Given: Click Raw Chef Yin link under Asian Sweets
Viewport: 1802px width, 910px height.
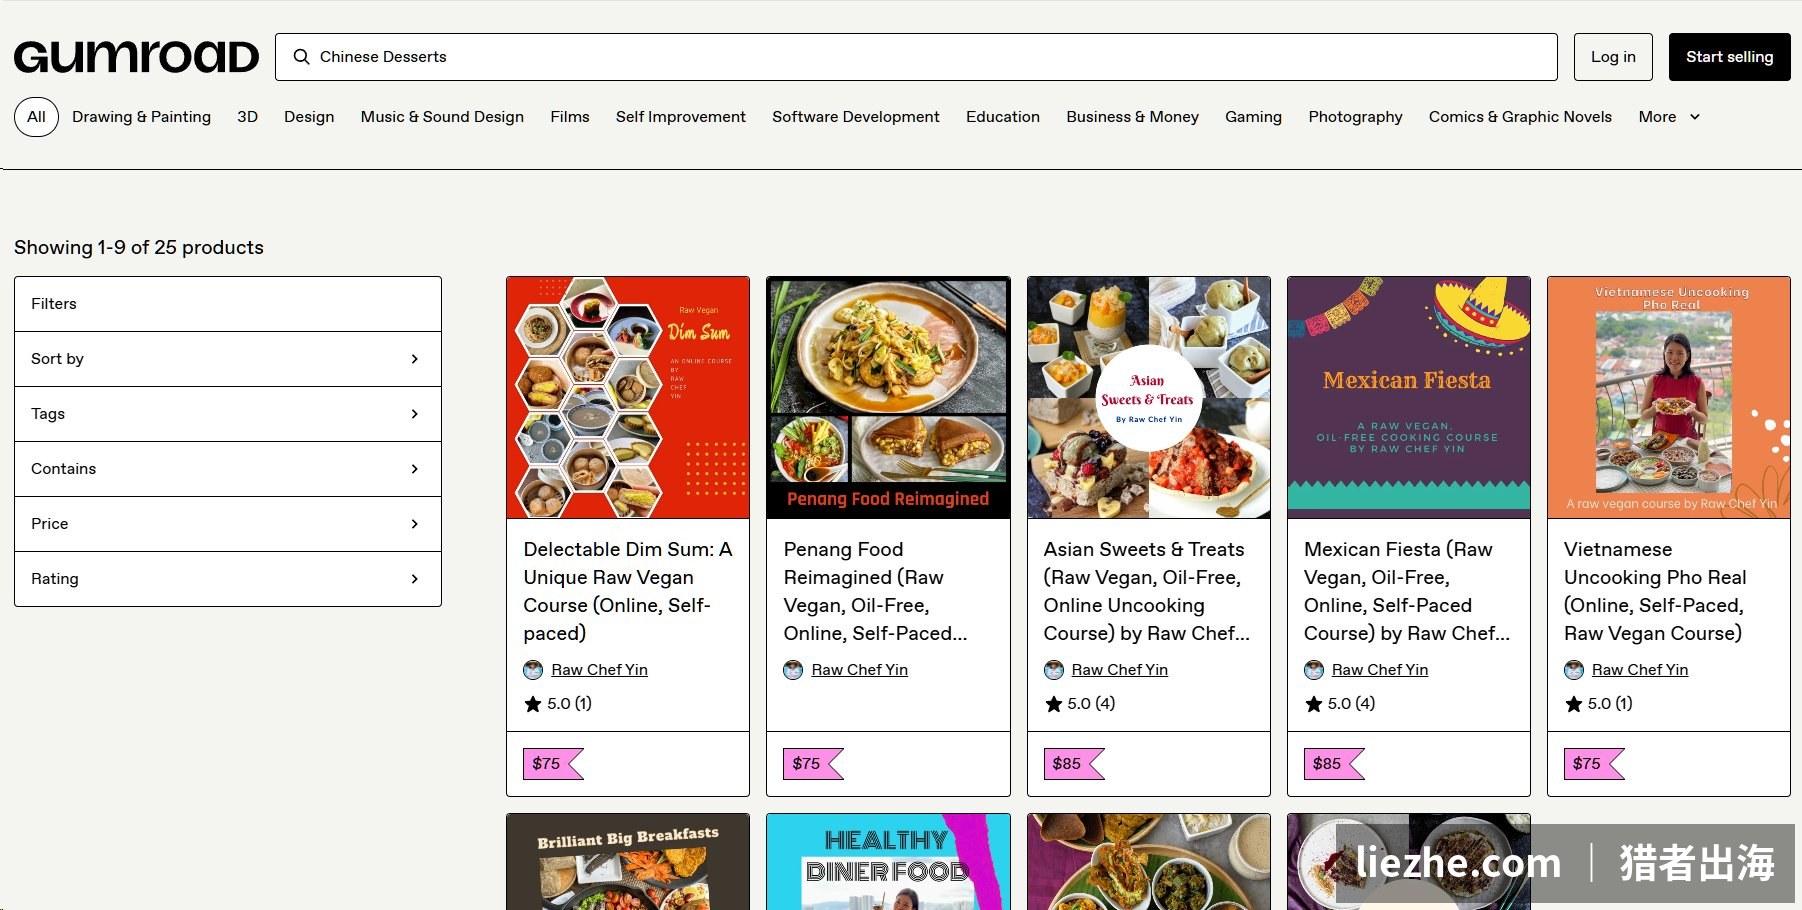Looking at the screenshot, I should 1119,670.
